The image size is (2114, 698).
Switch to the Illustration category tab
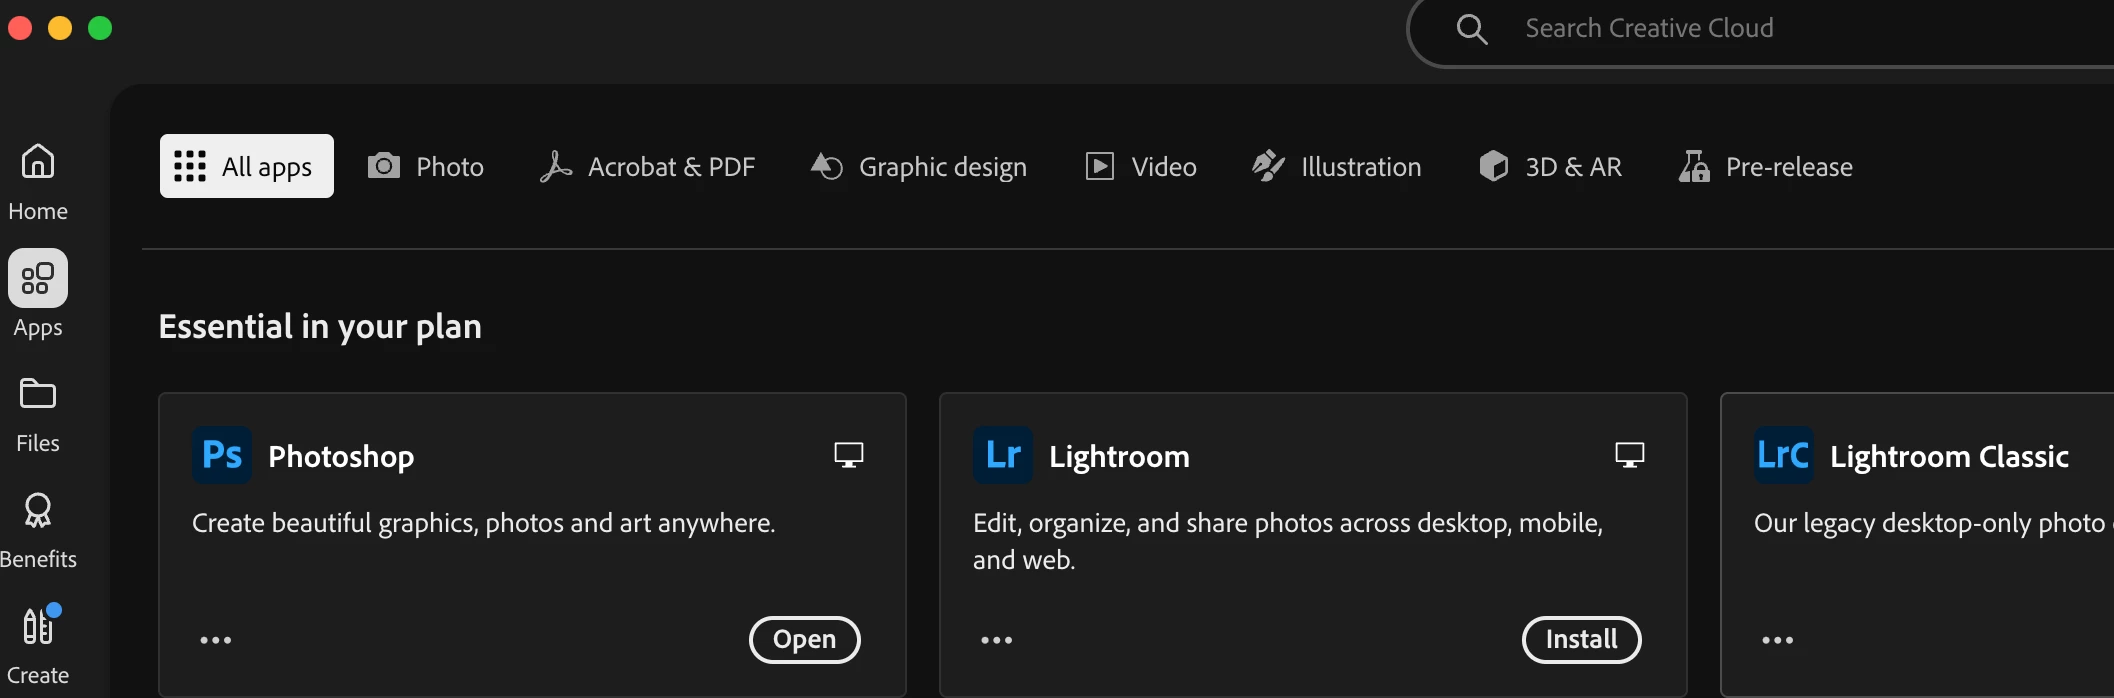click(1336, 166)
